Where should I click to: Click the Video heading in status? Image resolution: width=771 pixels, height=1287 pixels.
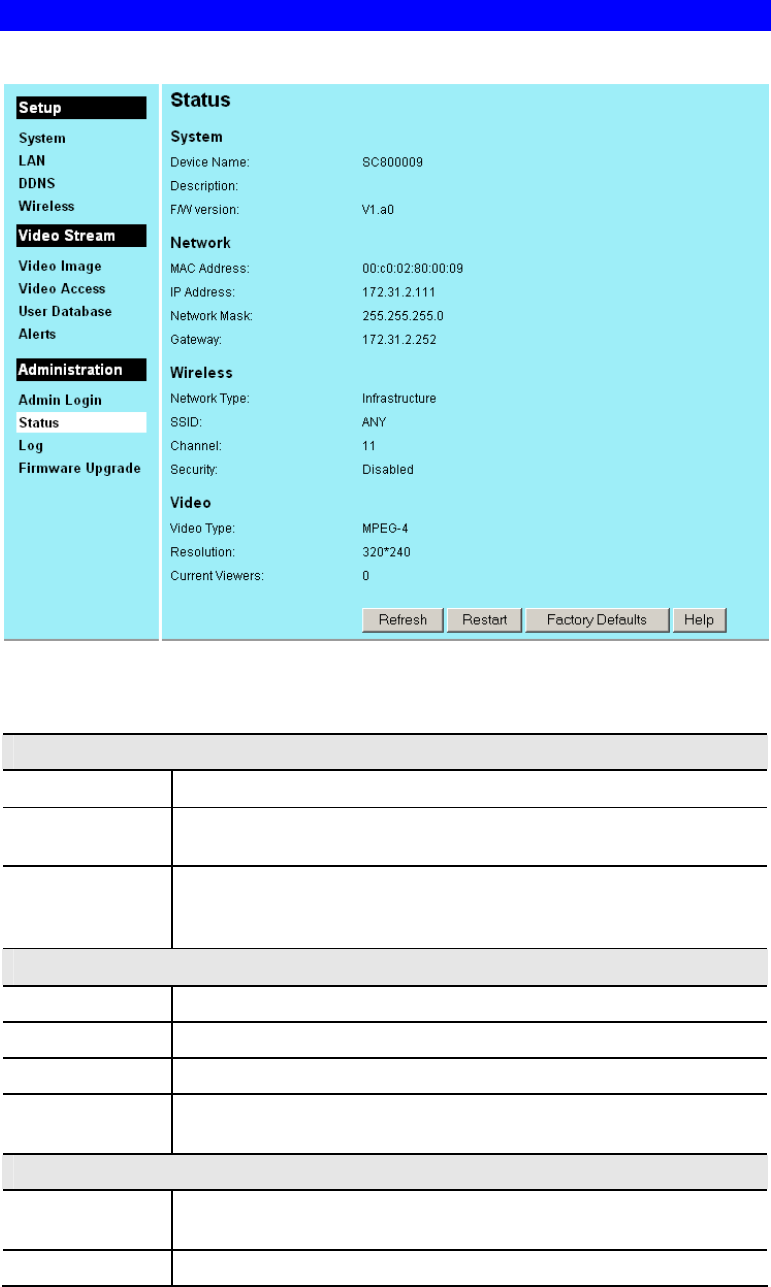tap(191, 502)
